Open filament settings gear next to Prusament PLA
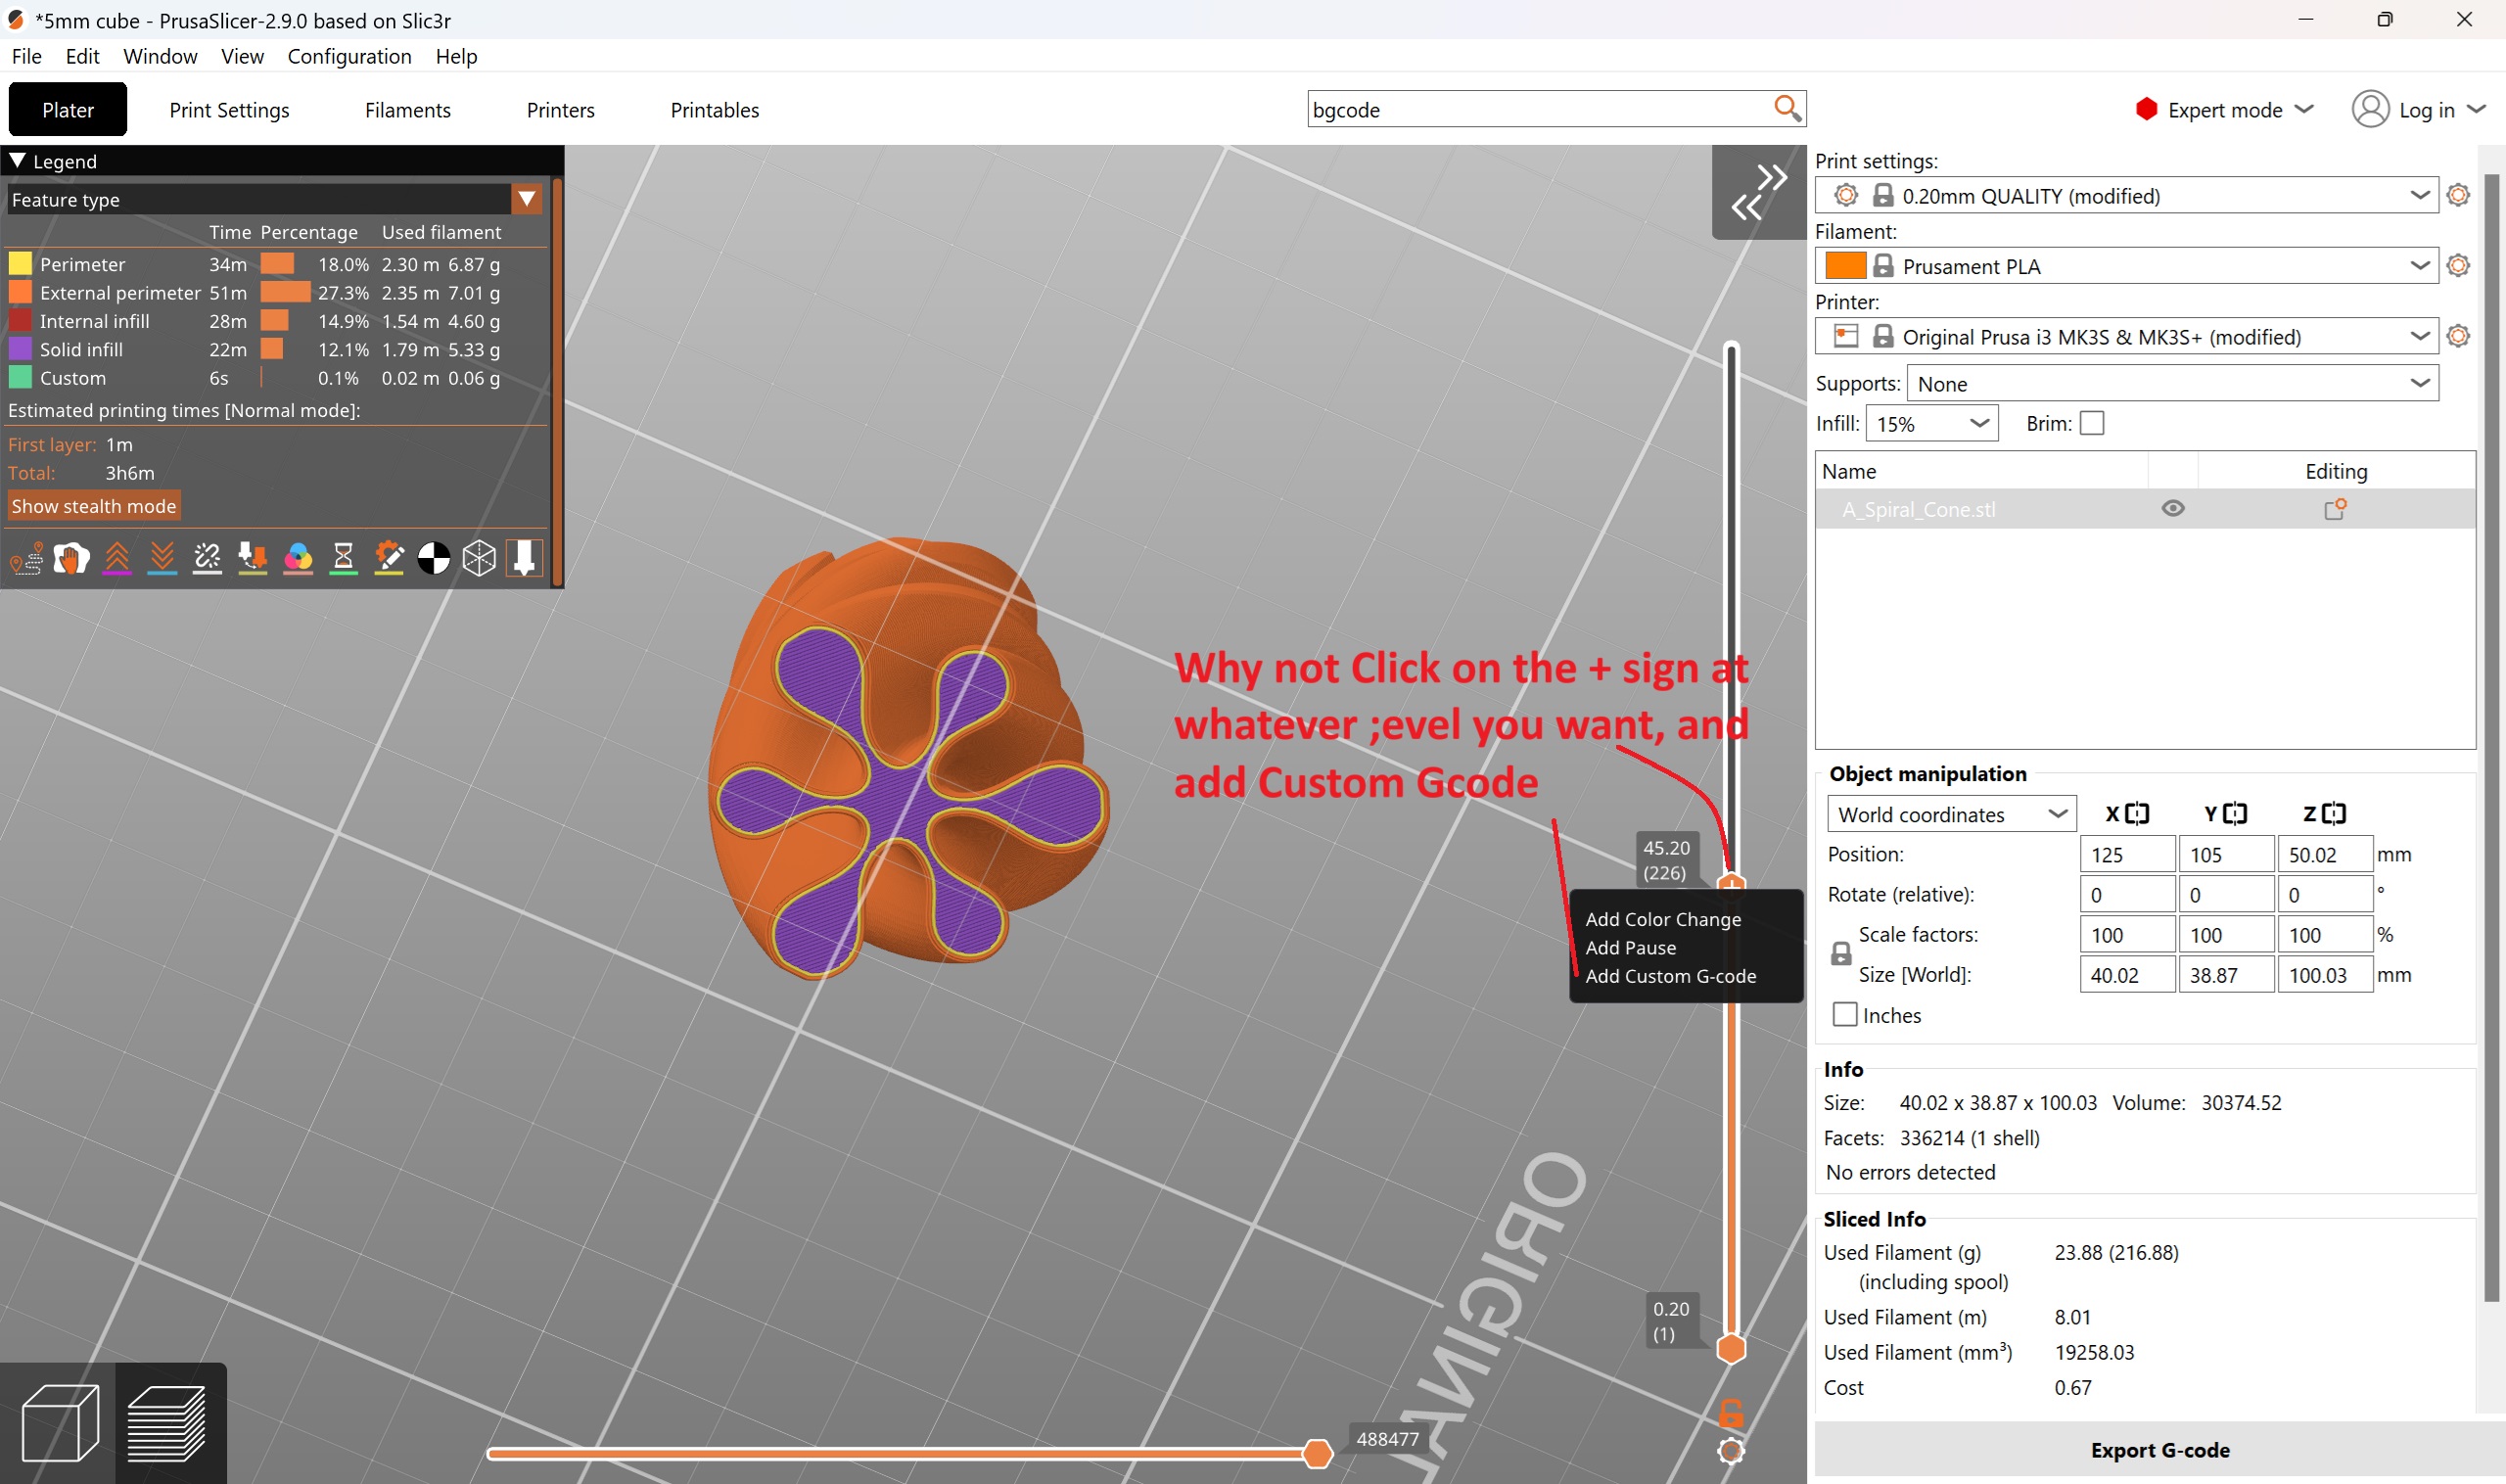The image size is (2506, 1484). coord(2458,265)
